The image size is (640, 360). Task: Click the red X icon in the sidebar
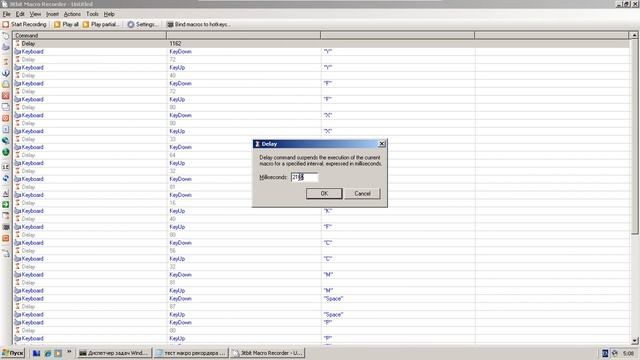[6, 96]
